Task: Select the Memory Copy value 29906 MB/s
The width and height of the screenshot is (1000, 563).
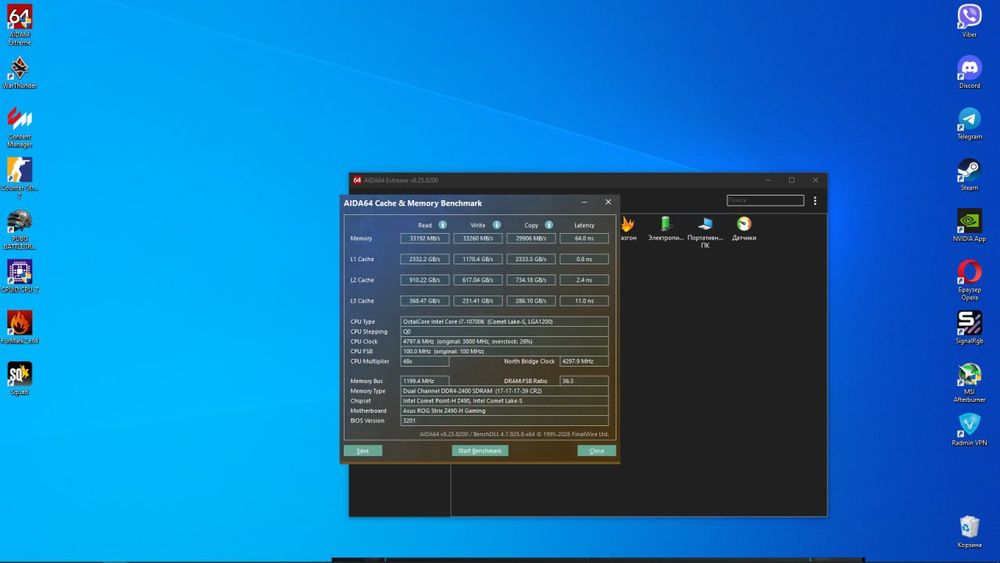Action: pos(531,238)
